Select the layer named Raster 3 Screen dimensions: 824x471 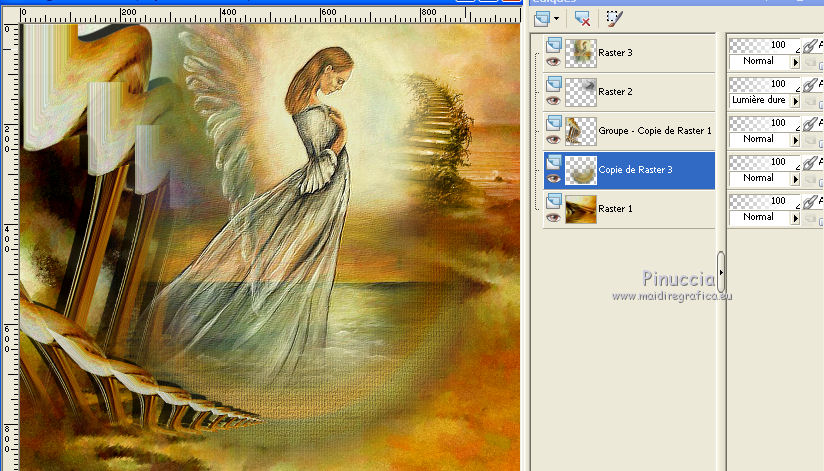pos(615,53)
